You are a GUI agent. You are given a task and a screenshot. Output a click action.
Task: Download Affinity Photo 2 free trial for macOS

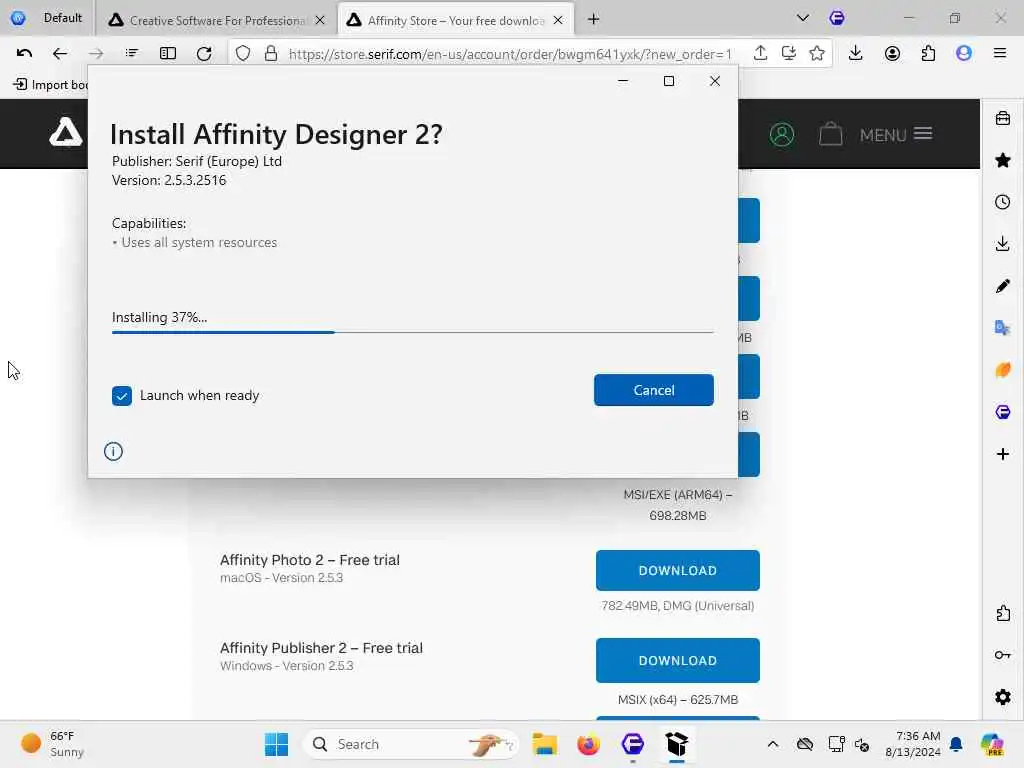677,570
